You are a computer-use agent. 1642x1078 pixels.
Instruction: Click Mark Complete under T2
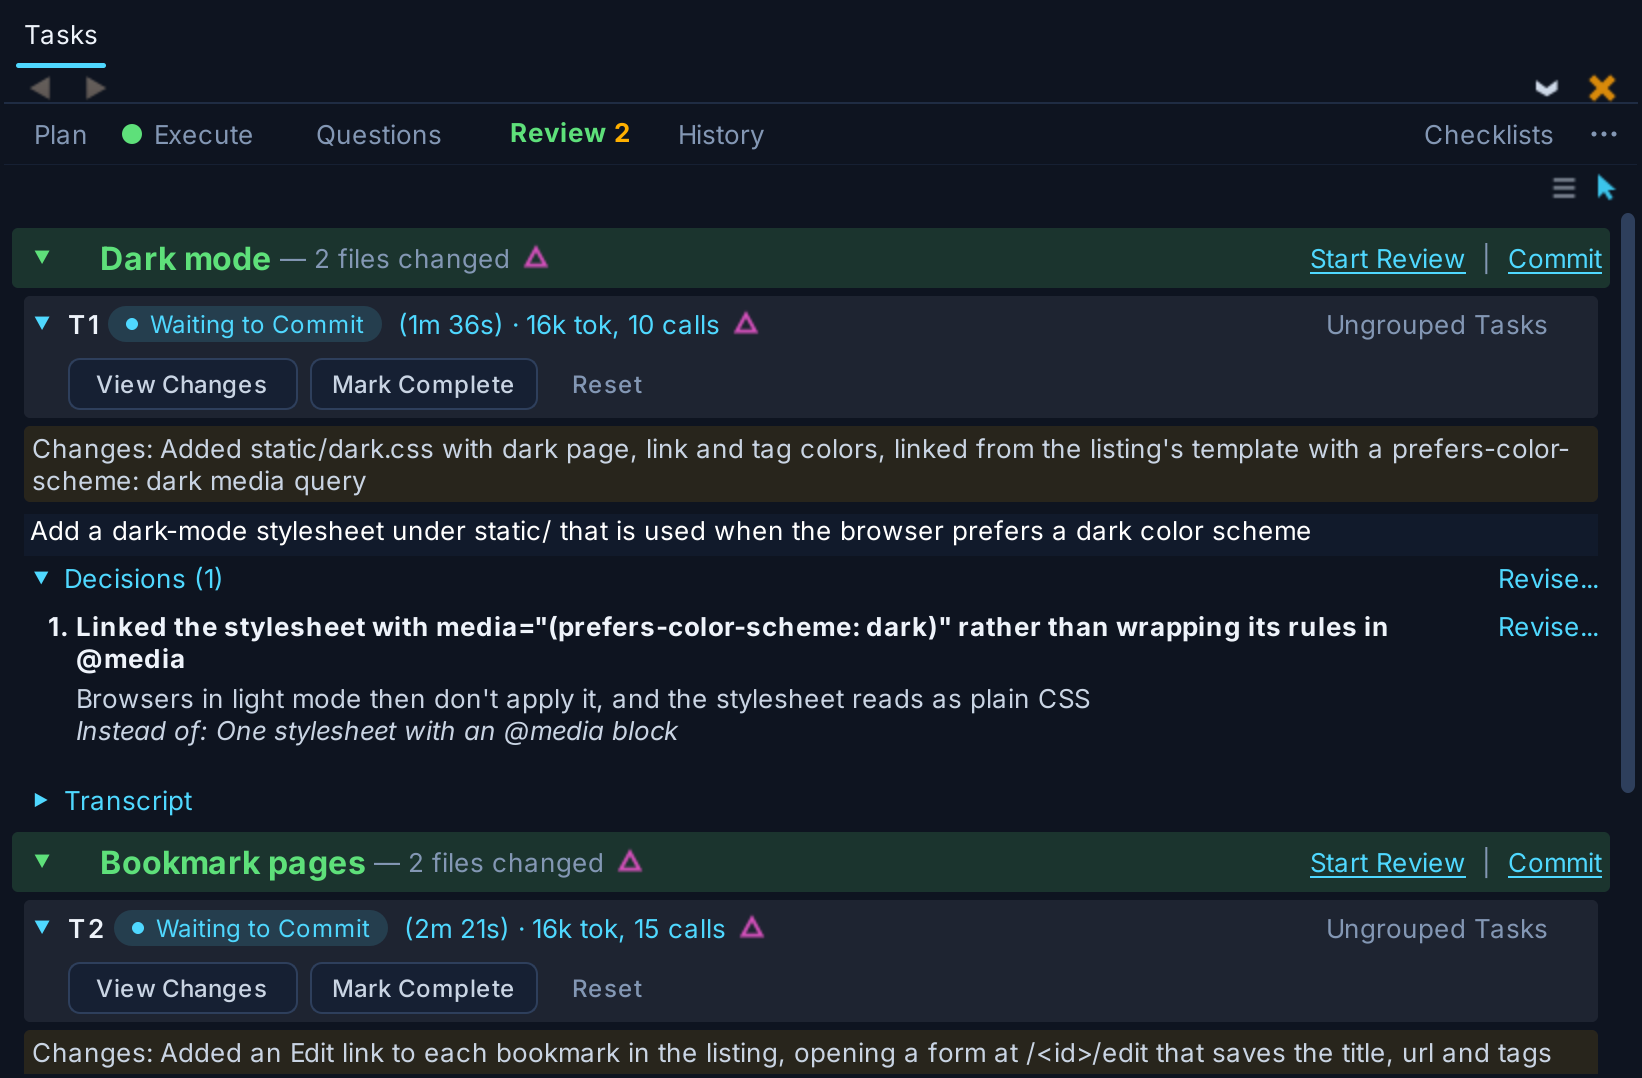tap(423, 988)
